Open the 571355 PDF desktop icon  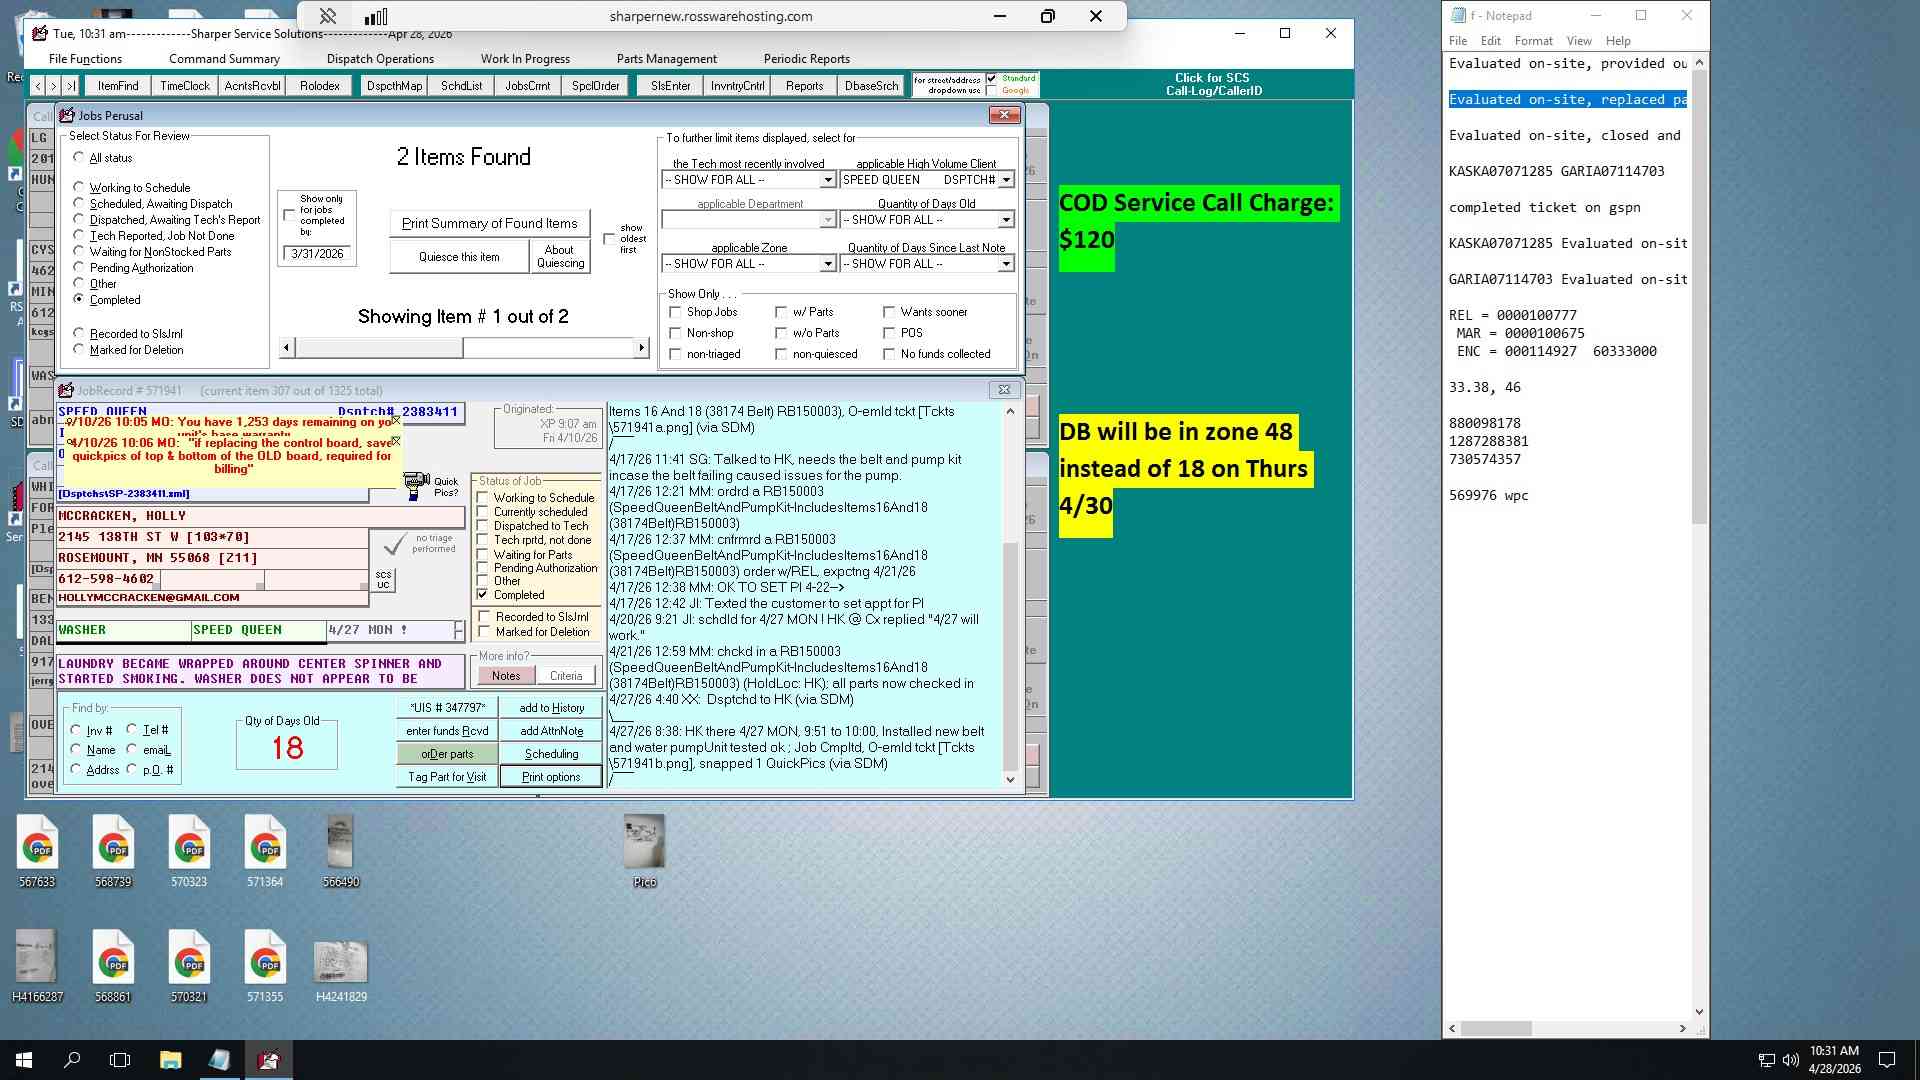click(265, 965)
